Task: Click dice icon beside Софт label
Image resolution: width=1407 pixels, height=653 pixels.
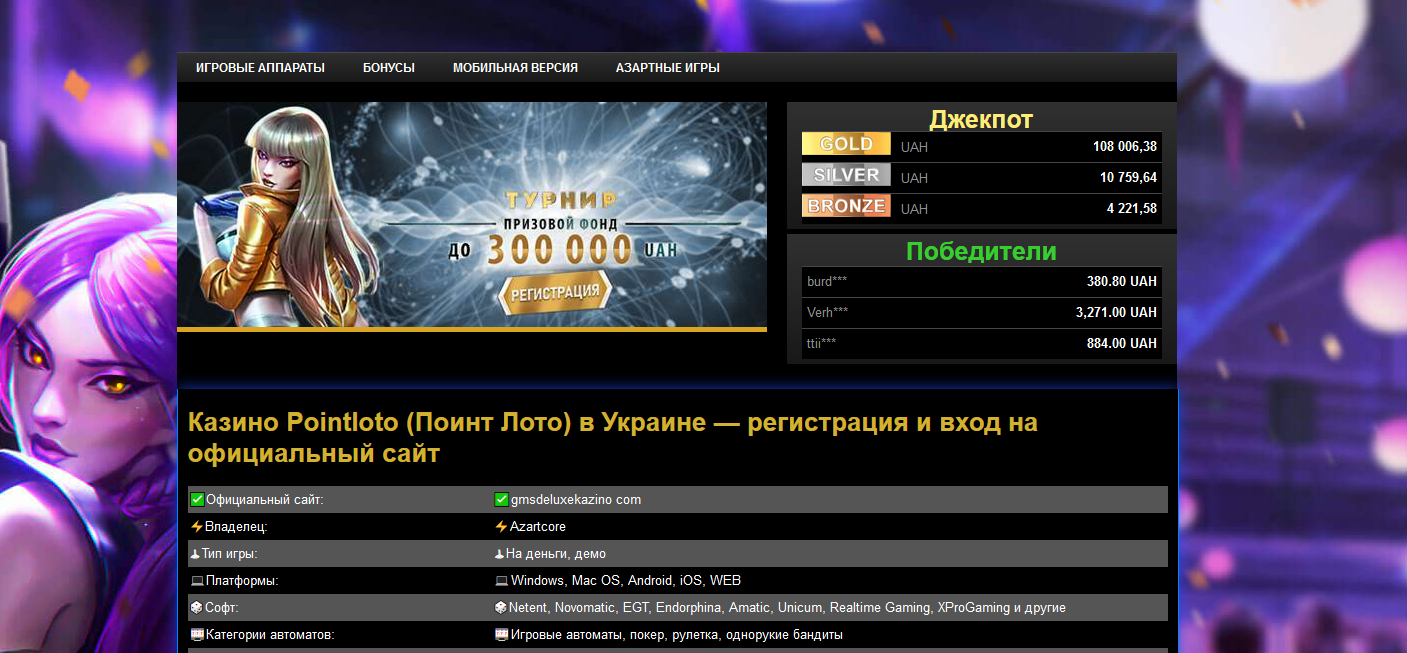Action: (x=197, y=608)
